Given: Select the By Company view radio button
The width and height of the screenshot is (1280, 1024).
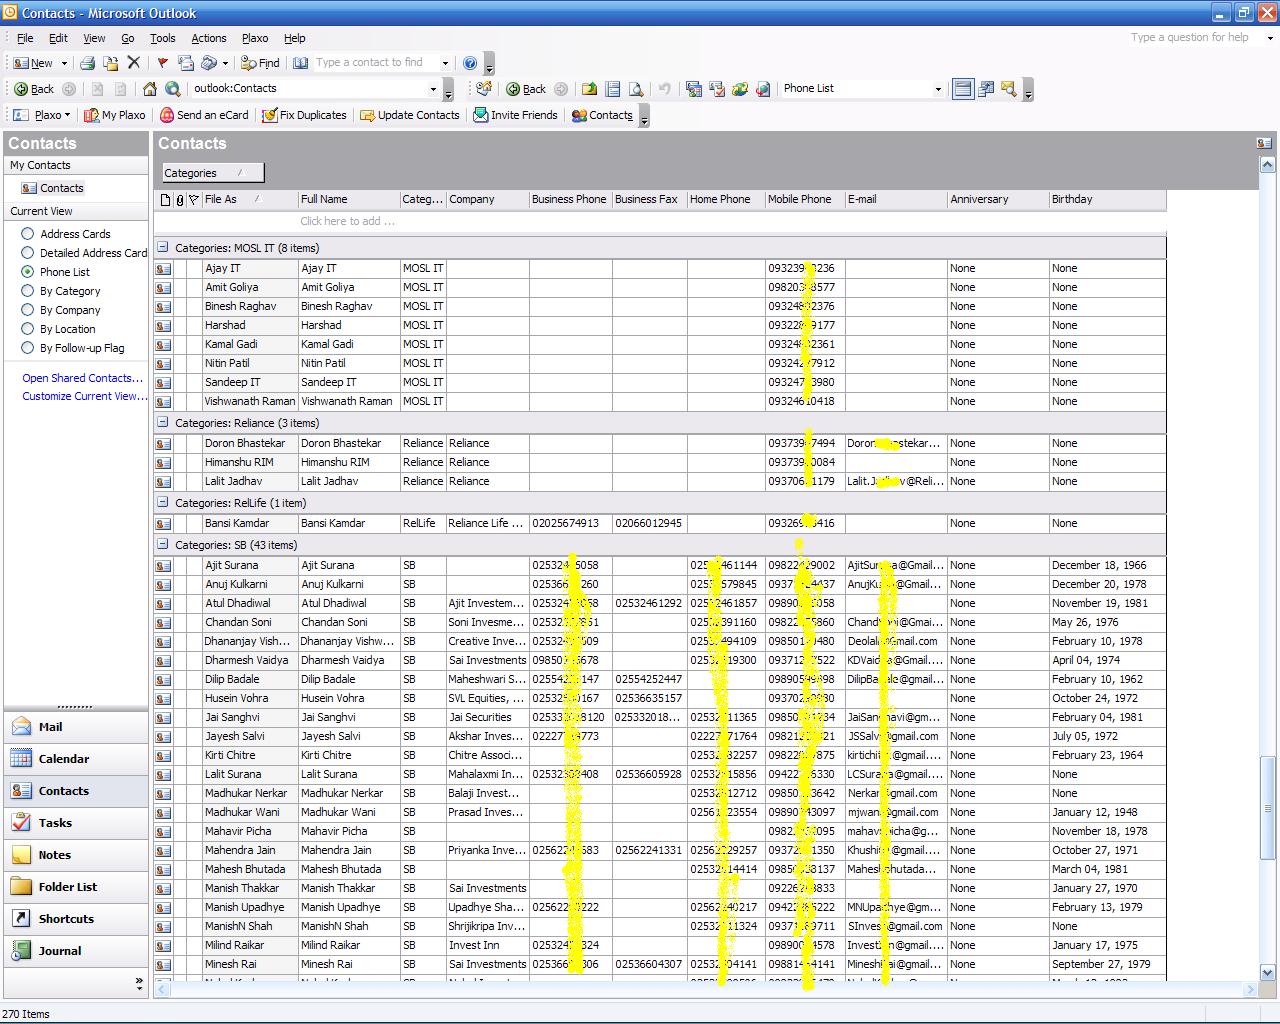Looking at the screenshot, I should coord(28,310).
